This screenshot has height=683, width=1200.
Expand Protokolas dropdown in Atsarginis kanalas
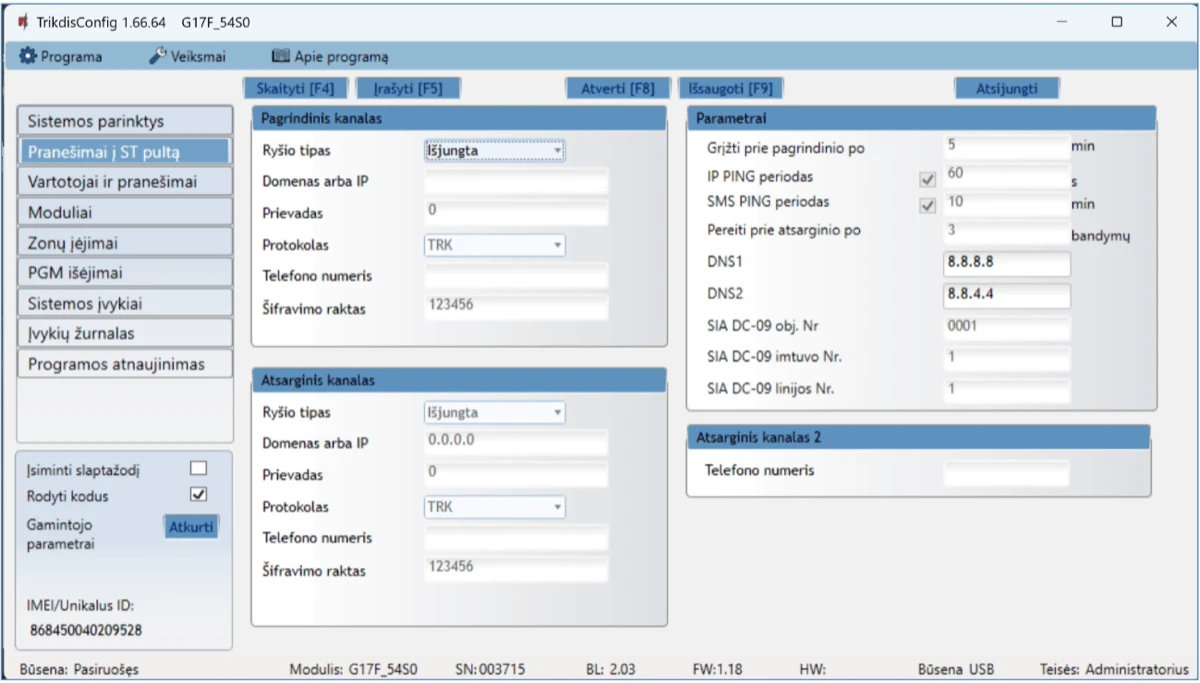494,507
